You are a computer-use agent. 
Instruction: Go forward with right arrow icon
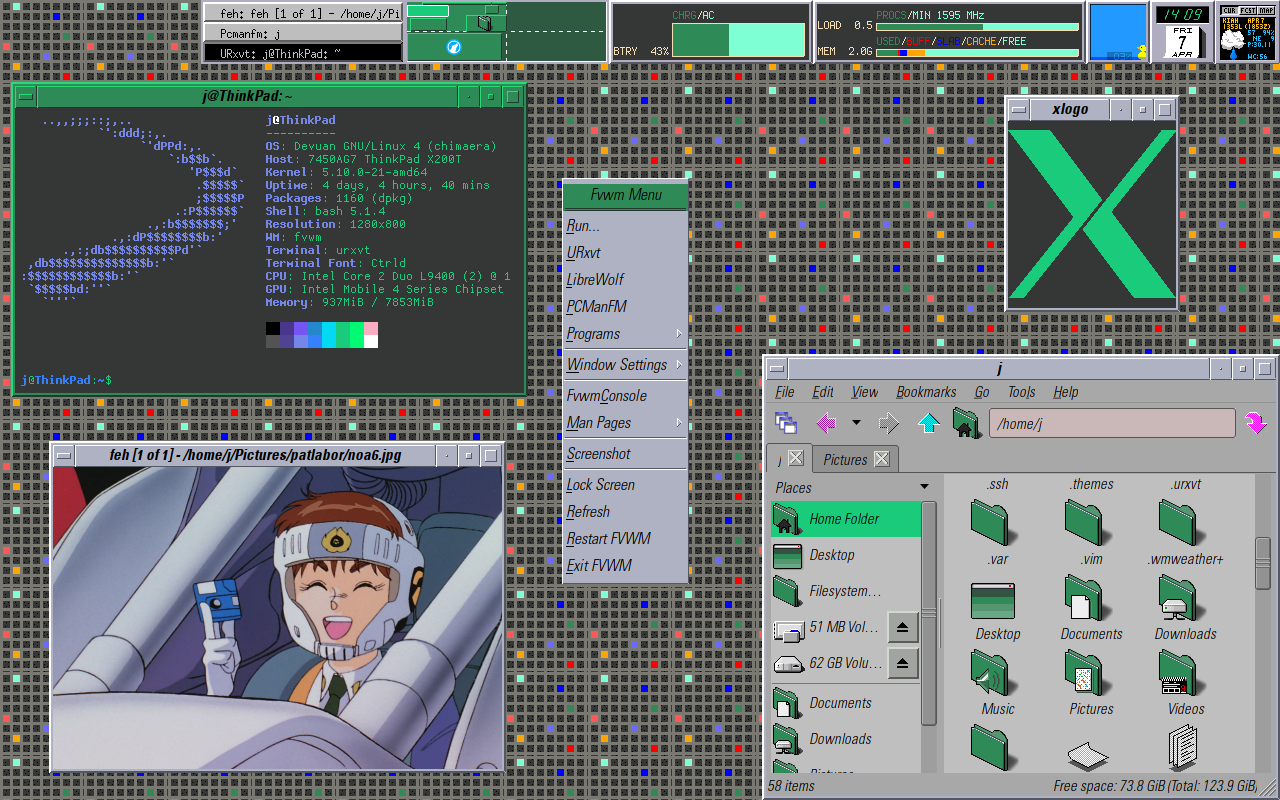tap(888, 423)
